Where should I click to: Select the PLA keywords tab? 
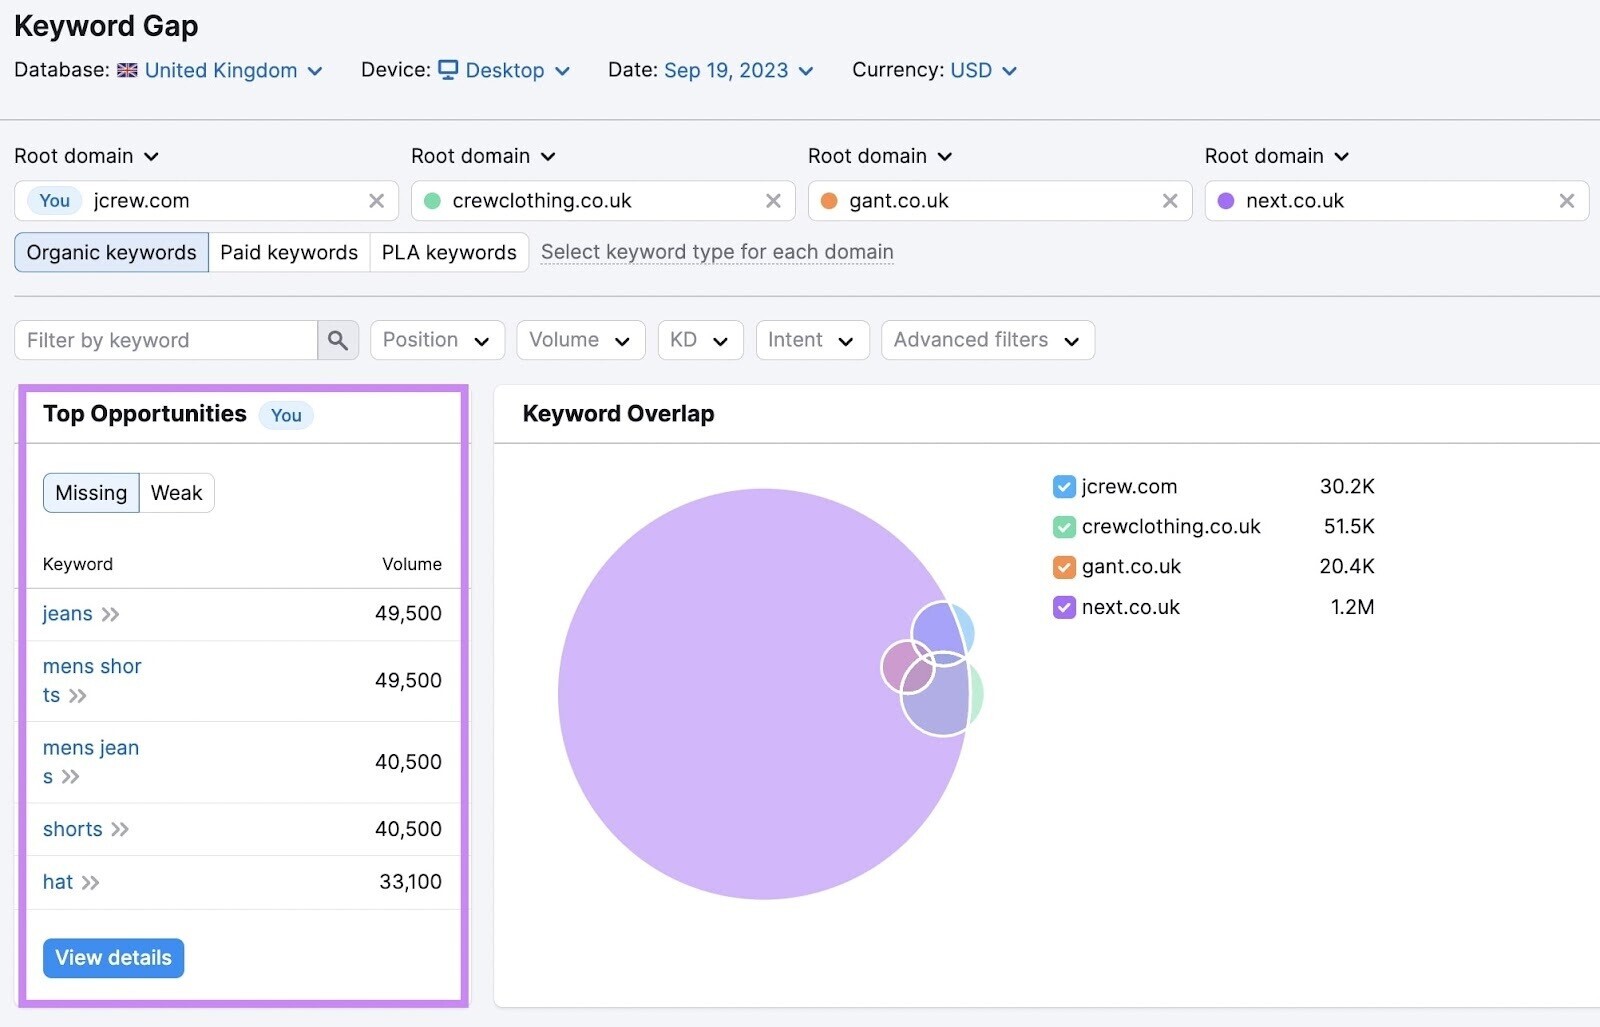click(x=448, y=252)
